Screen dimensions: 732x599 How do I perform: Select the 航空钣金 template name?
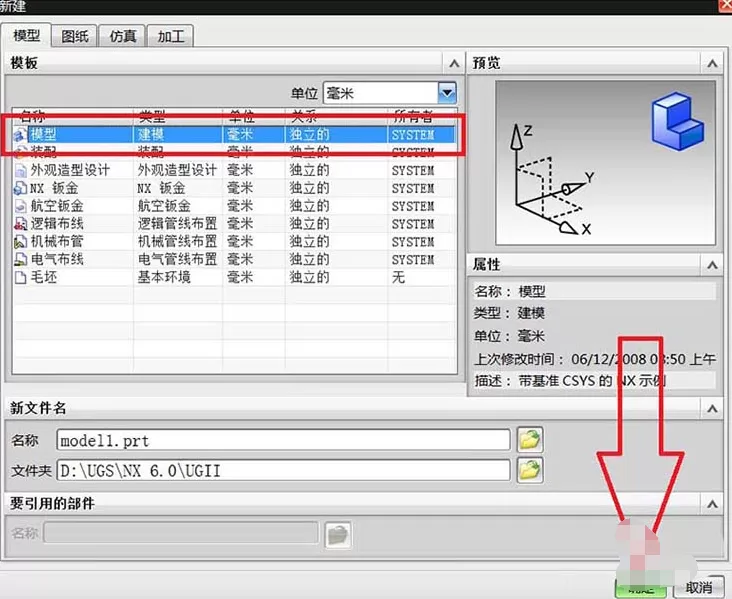point(57,206)
